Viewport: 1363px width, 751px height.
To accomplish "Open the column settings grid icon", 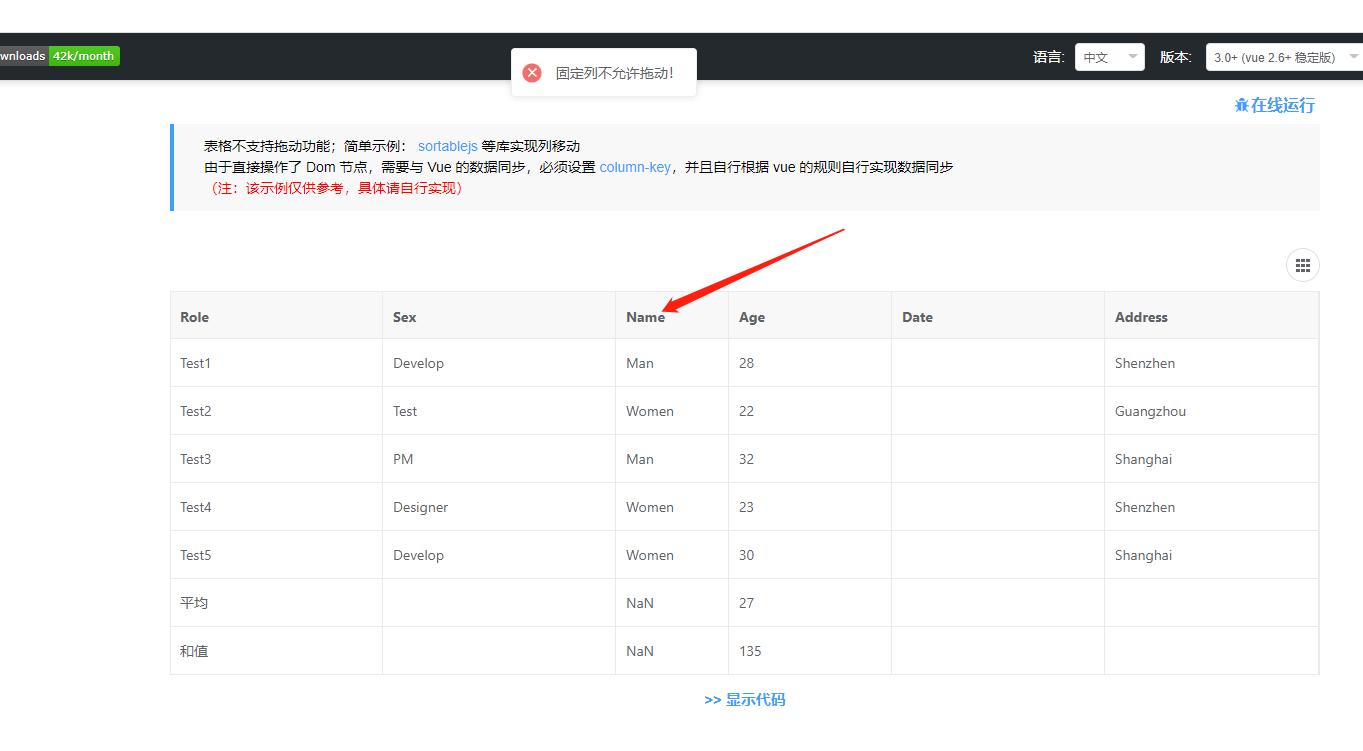I will point(1302,265).
